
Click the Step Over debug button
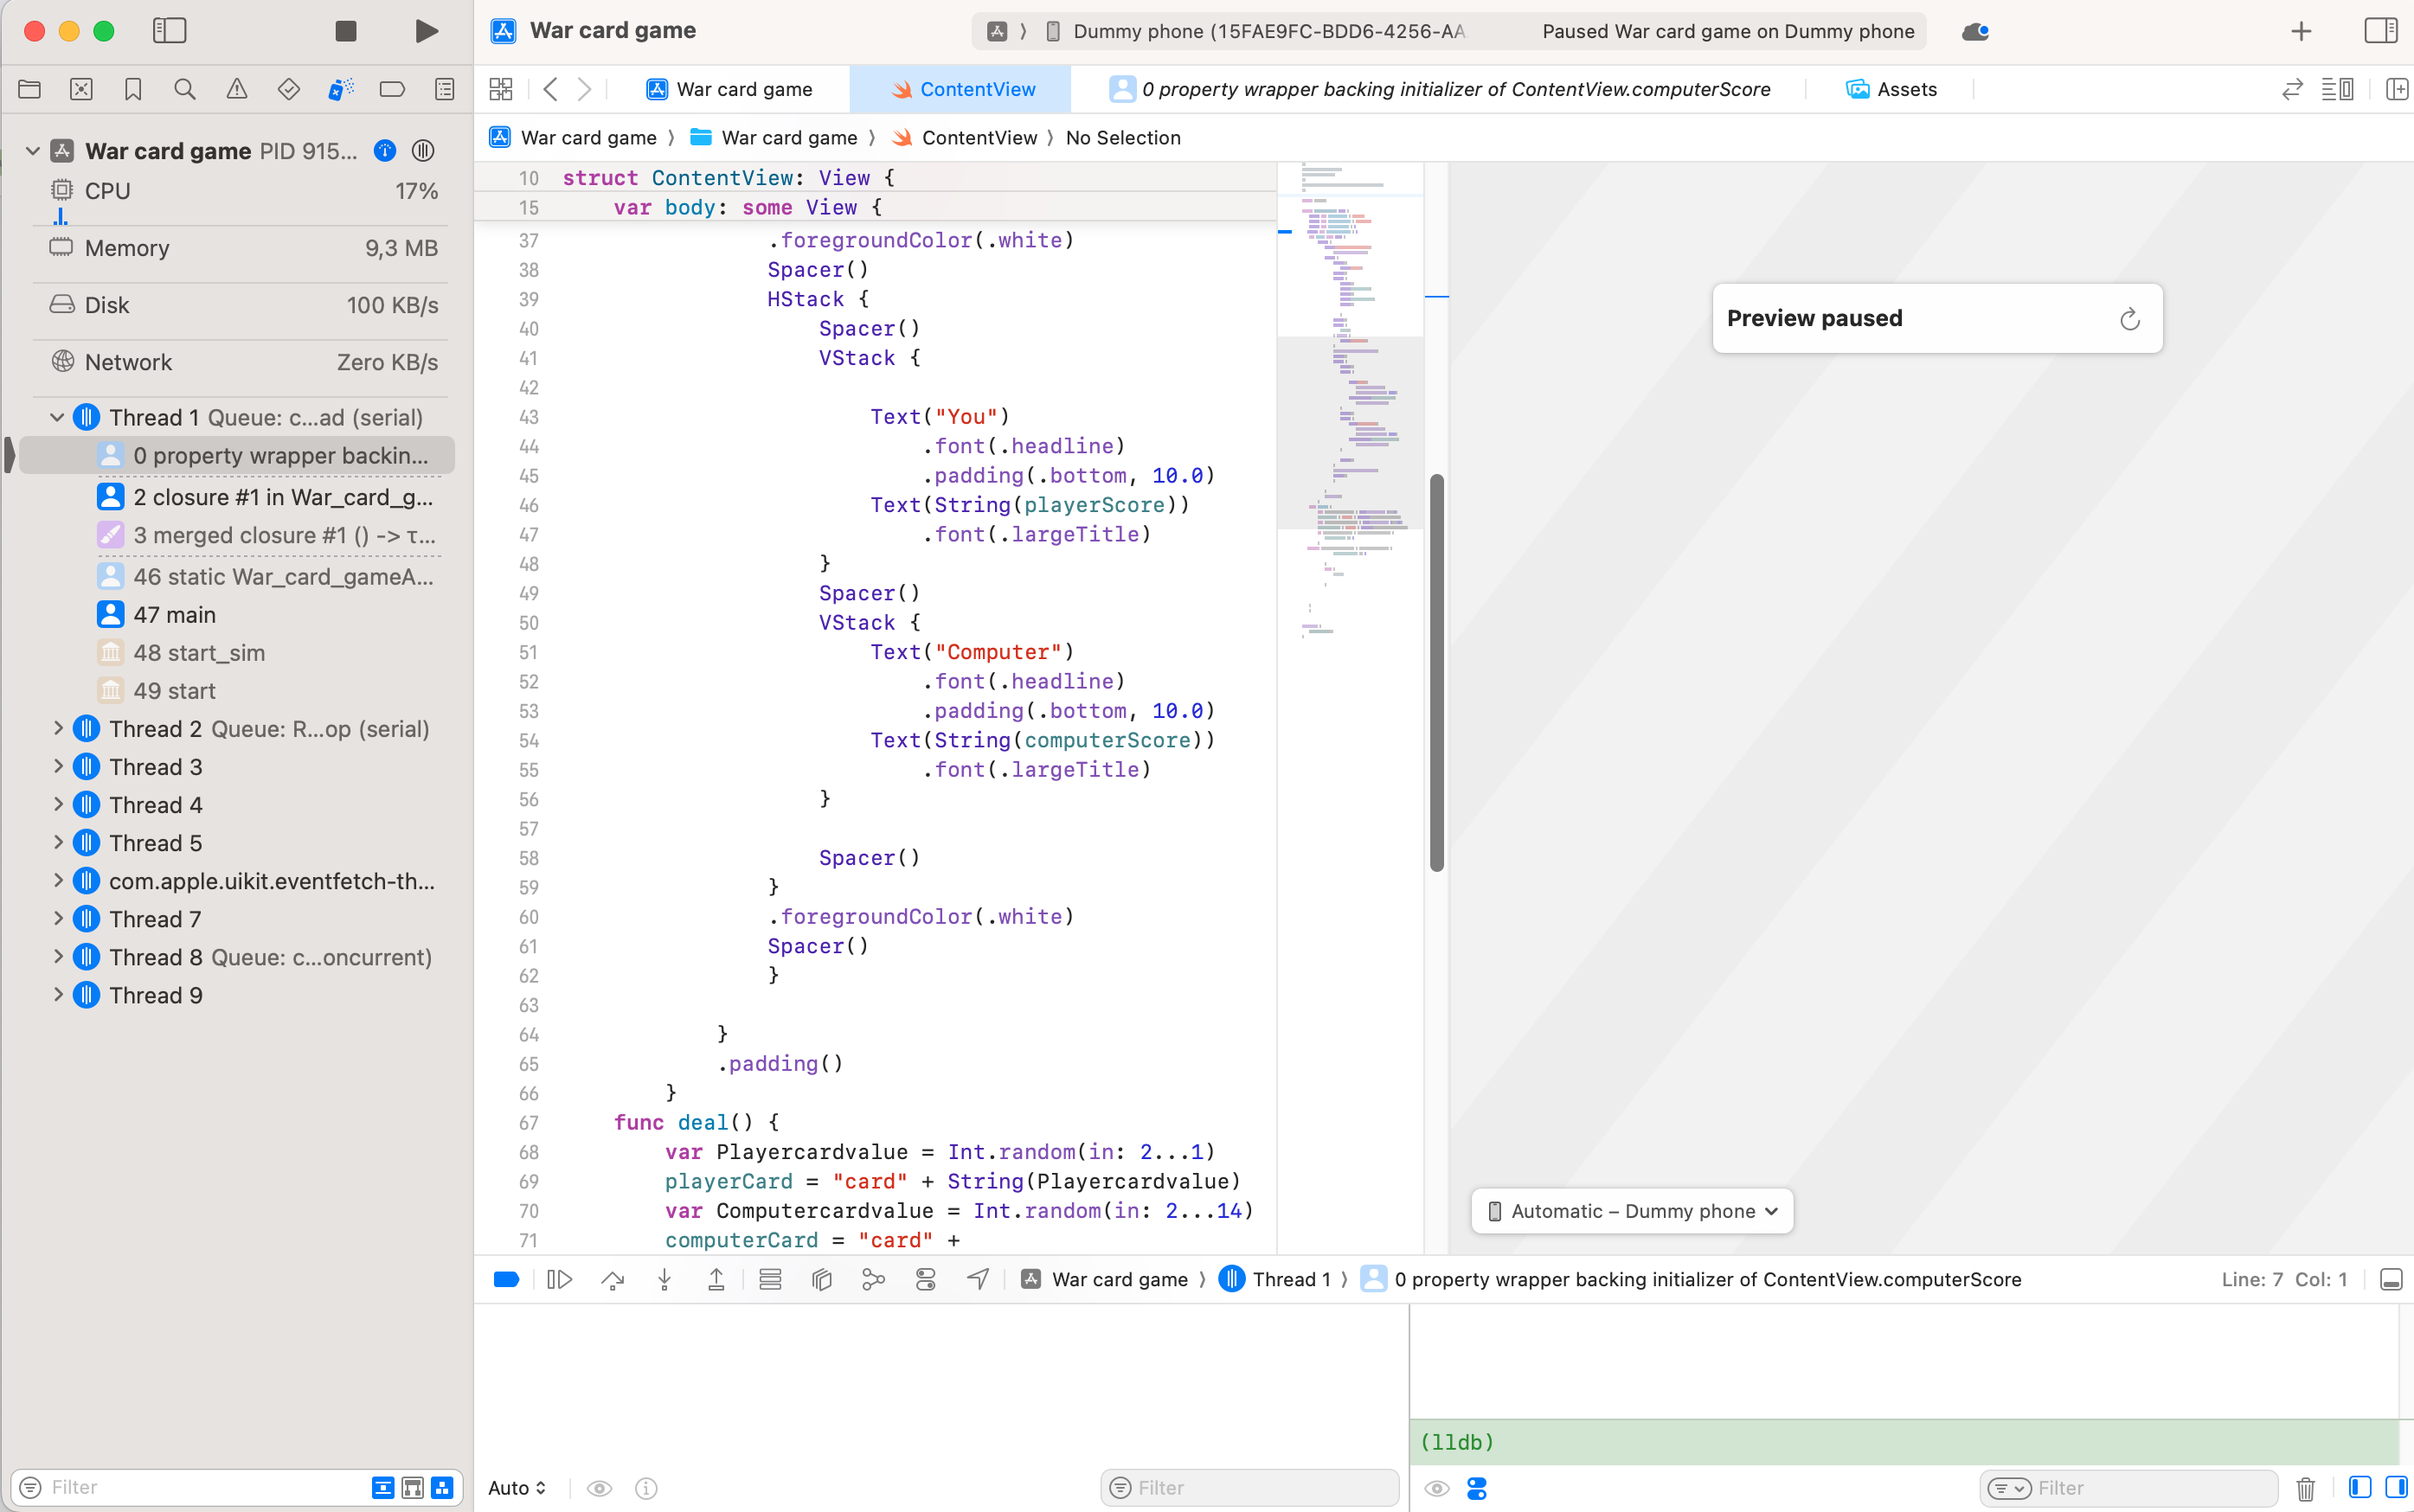tap(612, 1279)
